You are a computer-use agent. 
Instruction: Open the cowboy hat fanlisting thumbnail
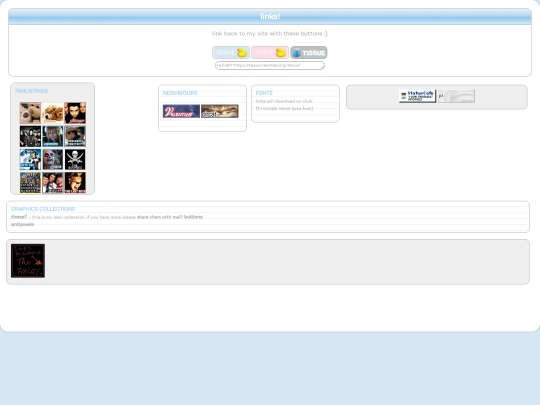click(x=75, y=136)
